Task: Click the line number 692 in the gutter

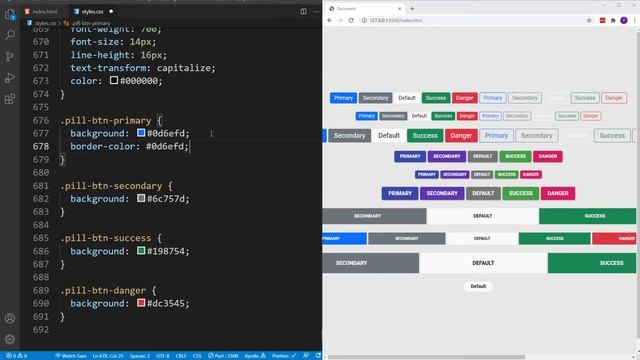Action: coord(41,329)
